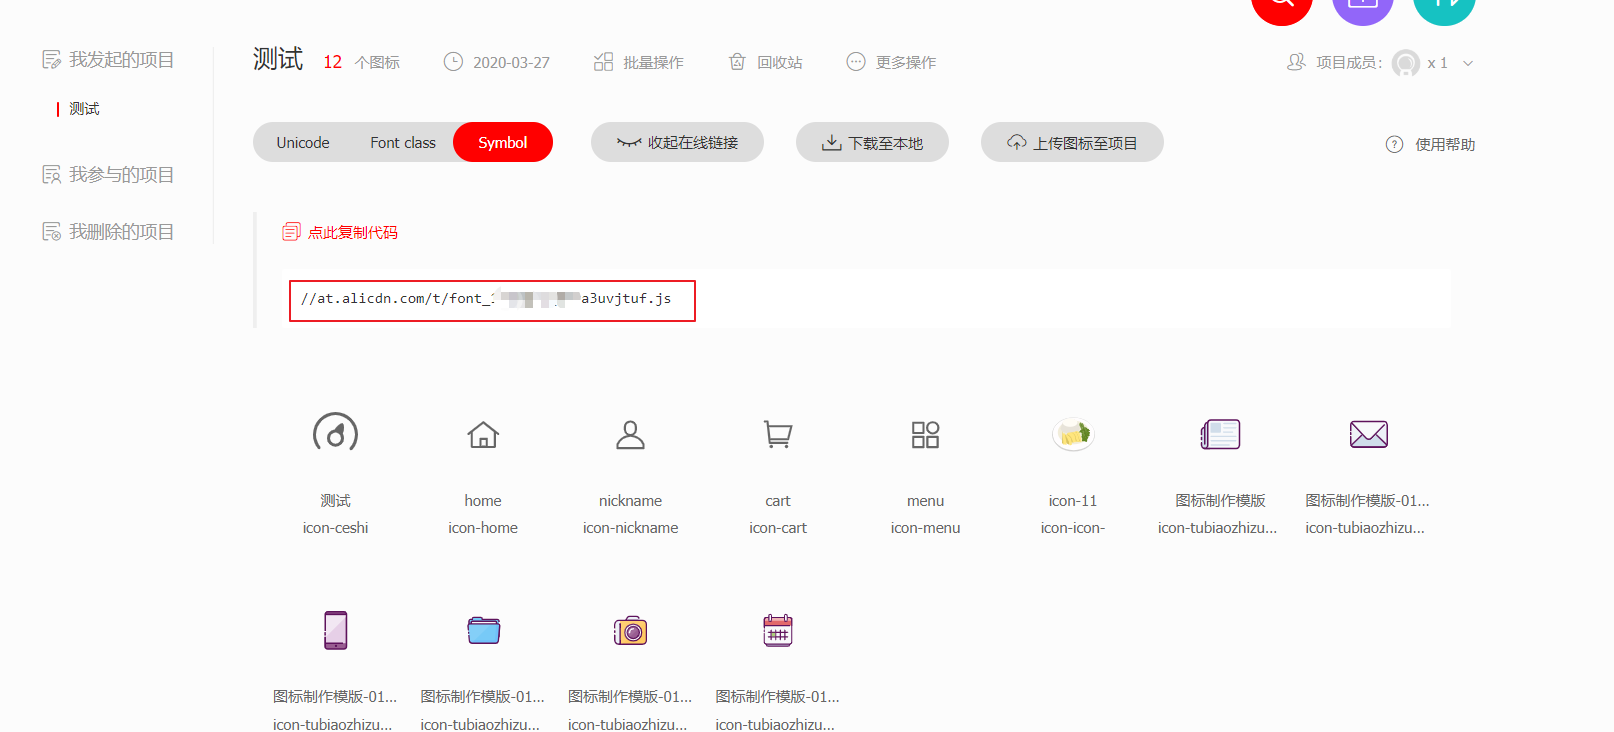Click the icon-nickname label

click(630, 528)
